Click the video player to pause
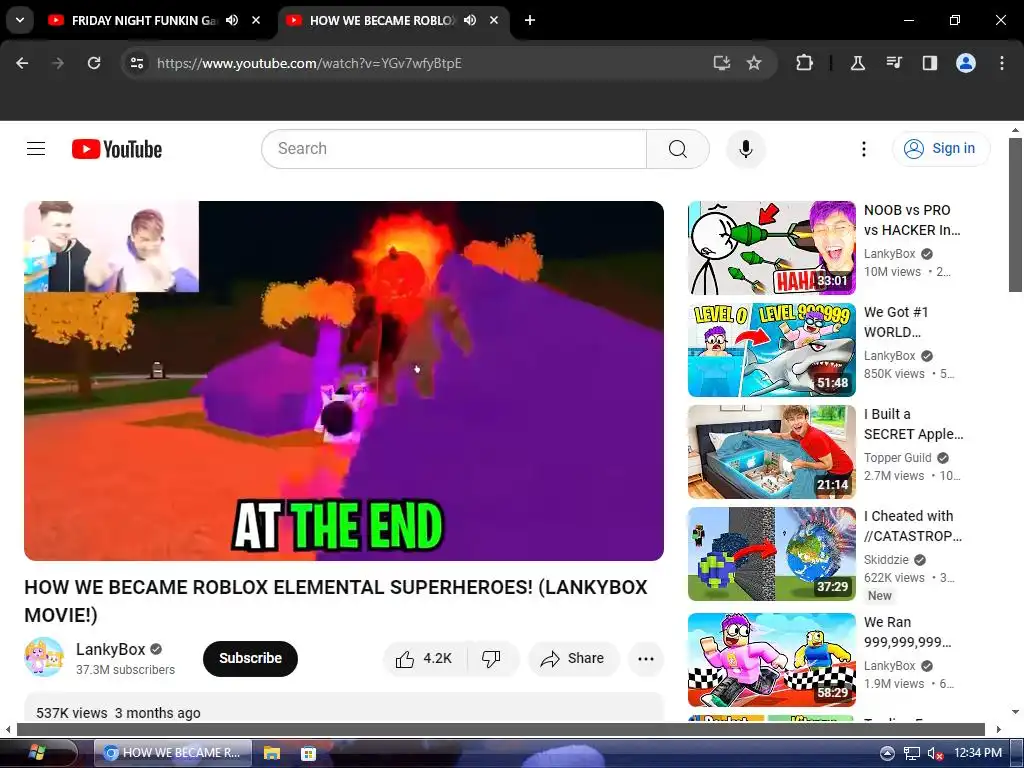Viewport: 1024px width, 768px height. (x=344, y=381)
